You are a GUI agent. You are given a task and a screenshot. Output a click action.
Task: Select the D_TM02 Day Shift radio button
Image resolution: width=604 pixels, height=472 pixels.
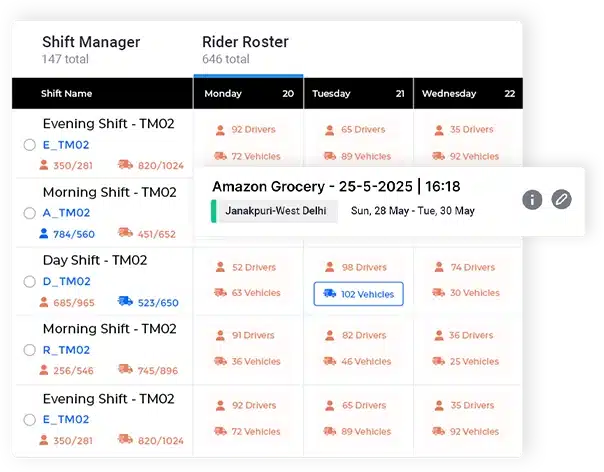(30, 282)
